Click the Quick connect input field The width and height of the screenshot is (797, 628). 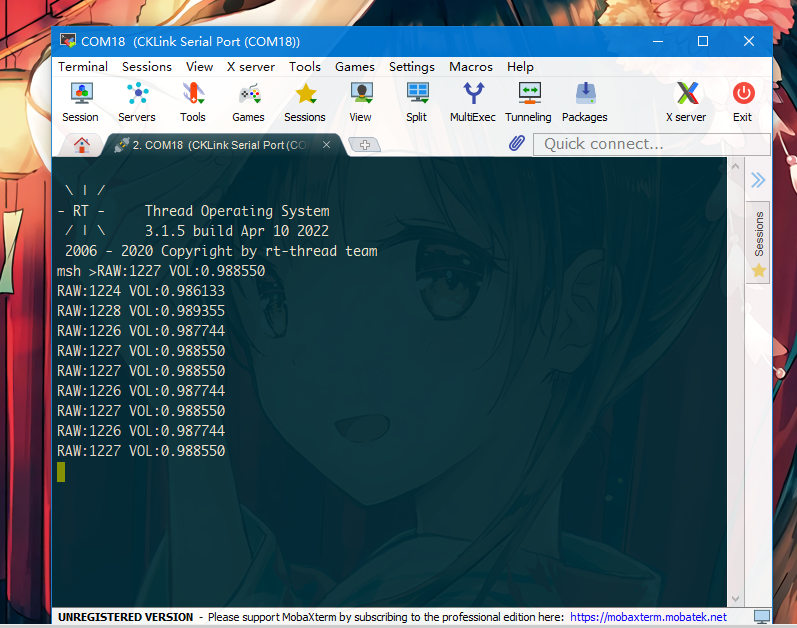pyautogui.click(x=652, y=144)
